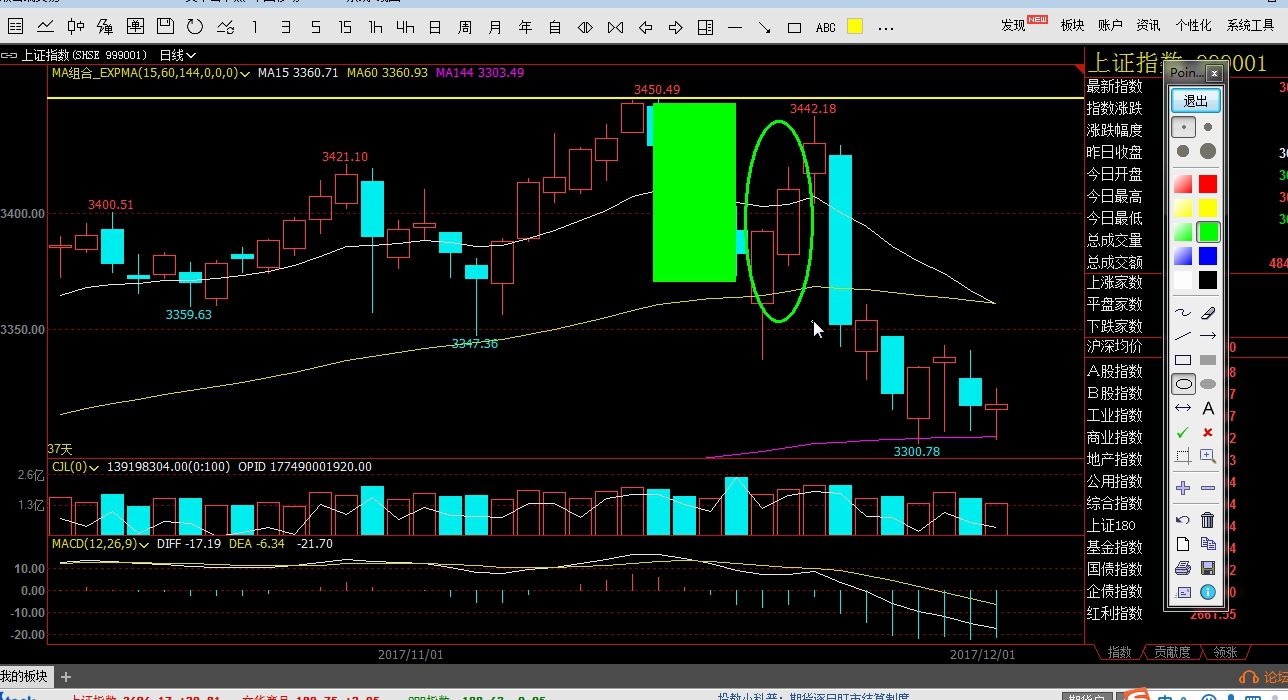
Task: Click the blue minus icon in Pointofix
Action: click(1208, 488)
